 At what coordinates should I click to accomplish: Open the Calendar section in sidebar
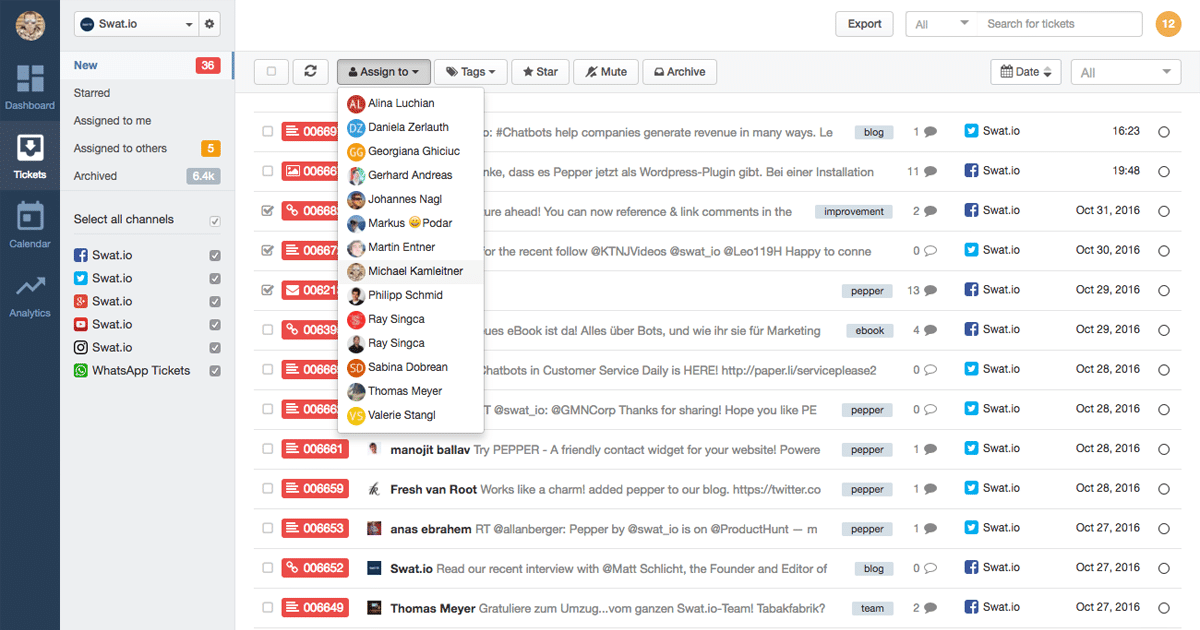click(x=30, y=224)
